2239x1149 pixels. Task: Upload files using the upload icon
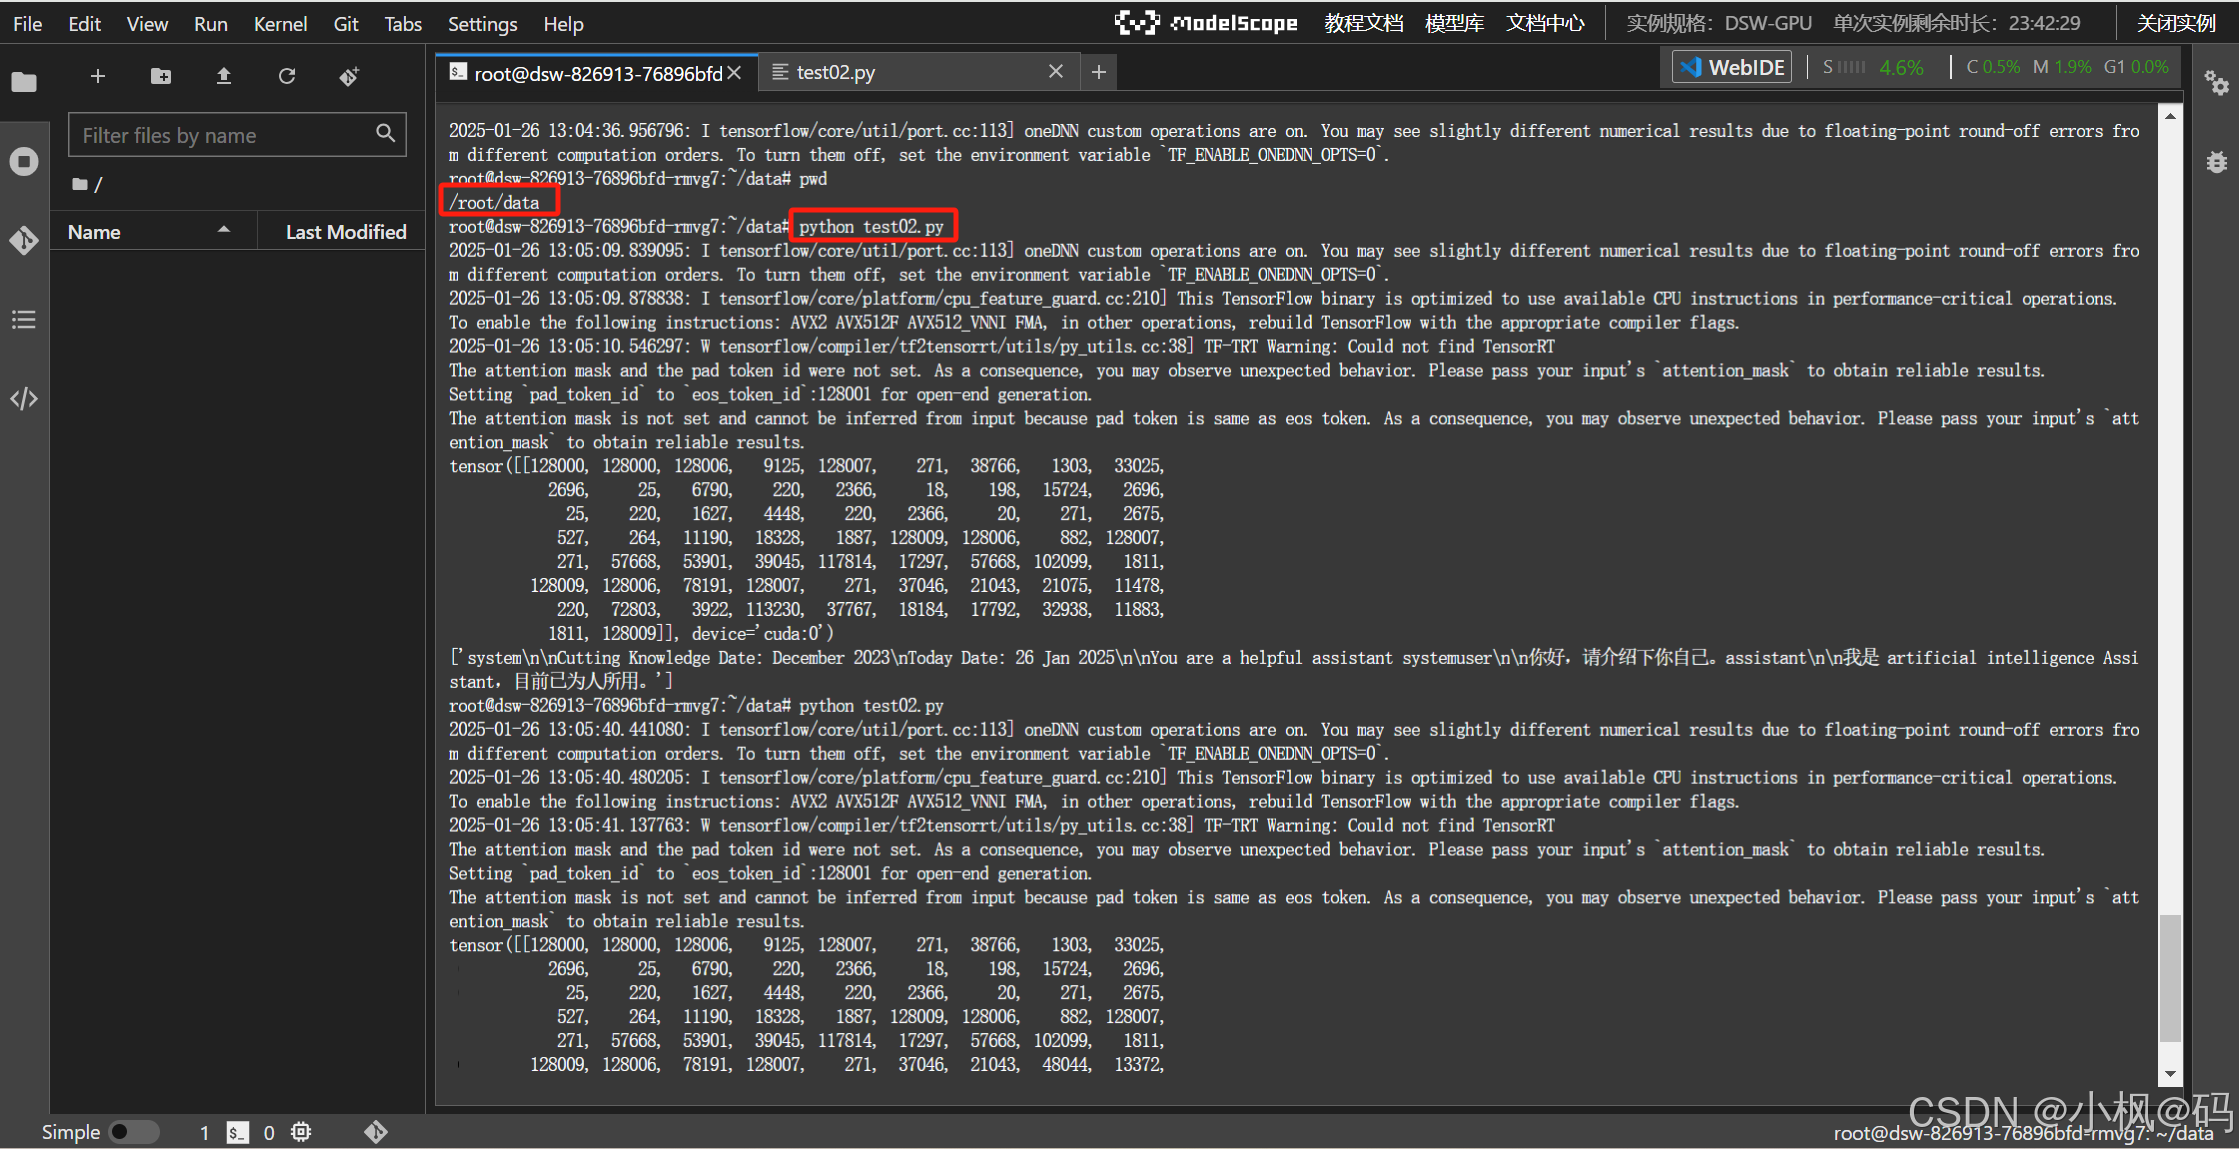(x=224, y=76)
